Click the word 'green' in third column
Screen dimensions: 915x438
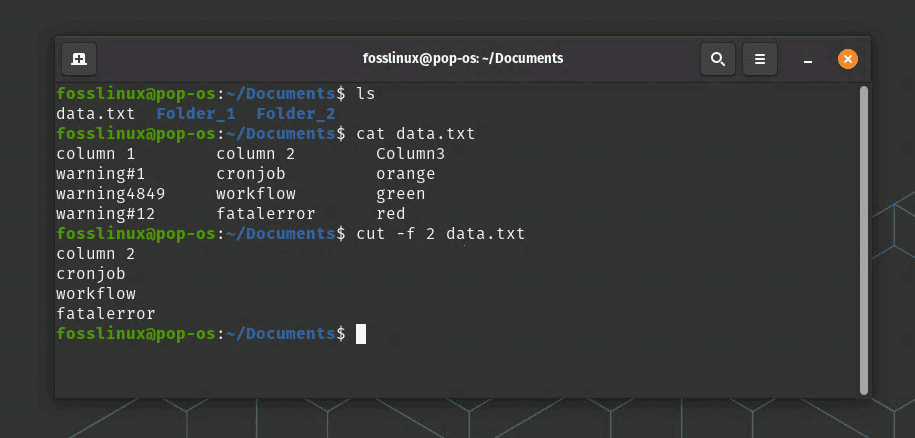tap(400, 194)
